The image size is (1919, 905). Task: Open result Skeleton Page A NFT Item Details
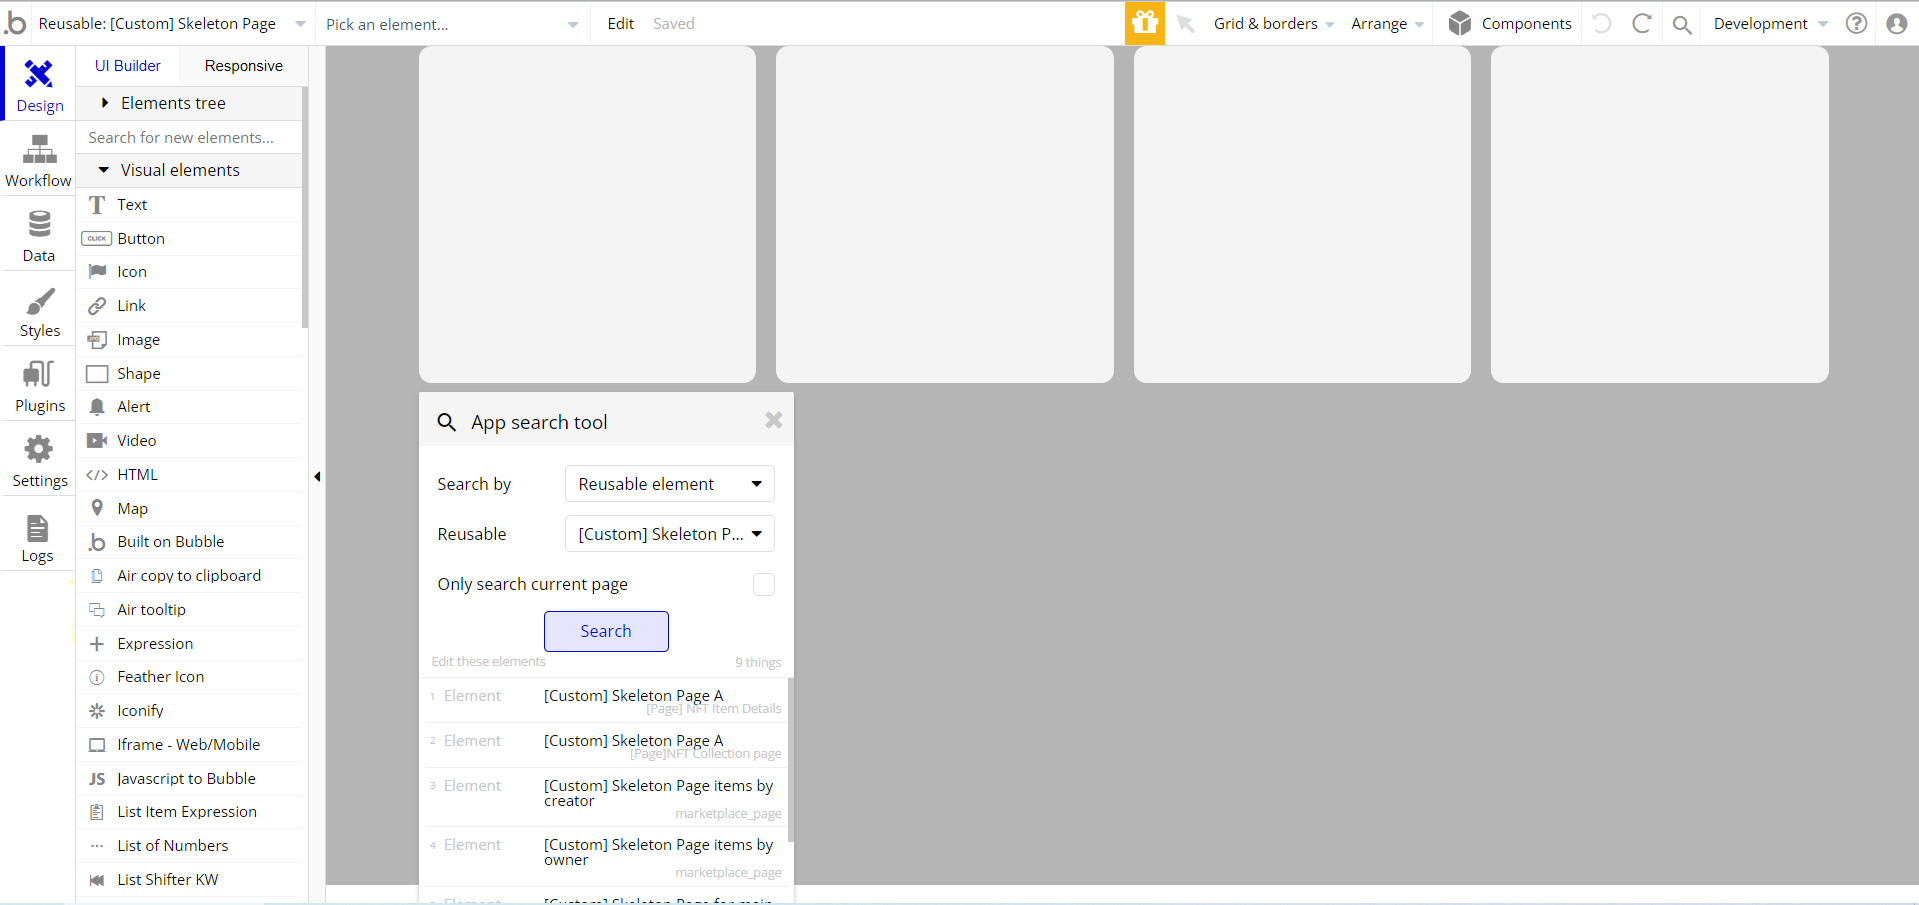(605, 701)
